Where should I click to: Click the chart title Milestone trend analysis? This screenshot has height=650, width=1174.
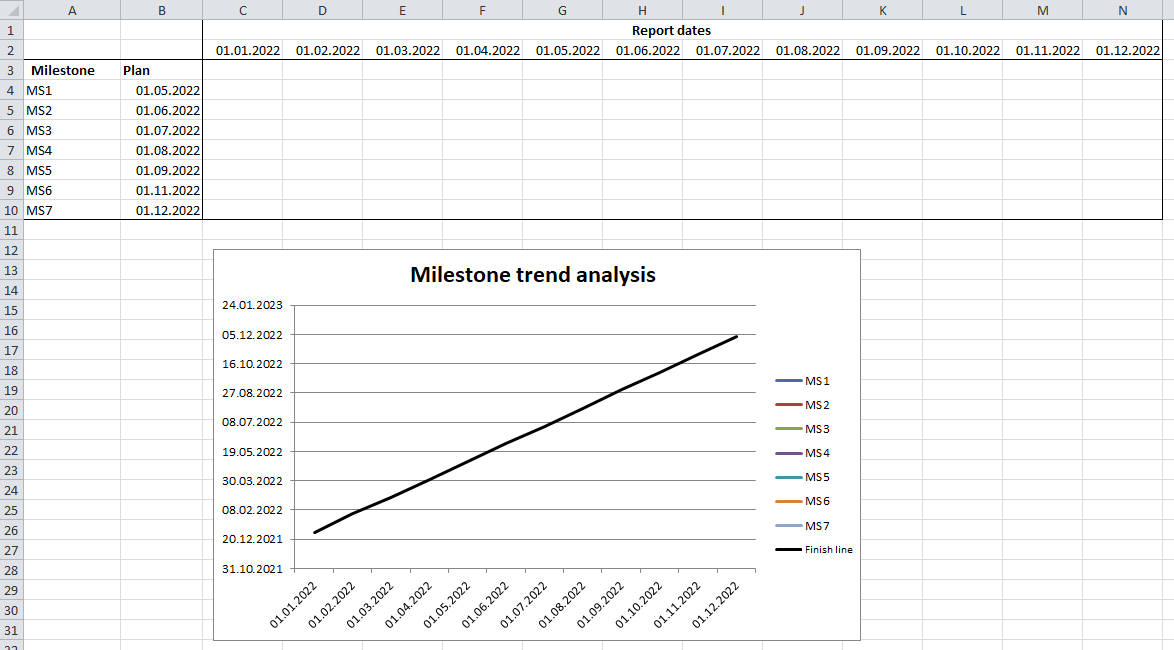point(533,274)
